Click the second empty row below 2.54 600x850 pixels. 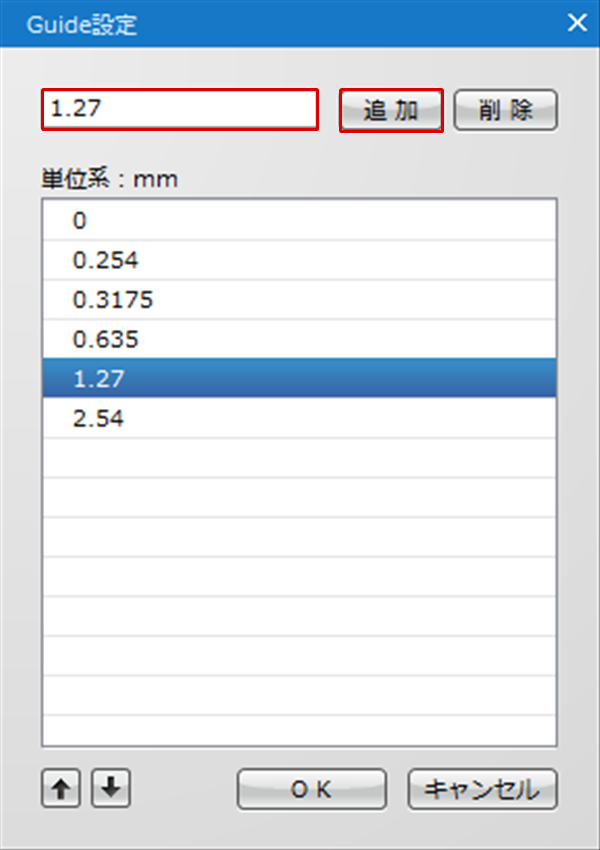[299, 497]
